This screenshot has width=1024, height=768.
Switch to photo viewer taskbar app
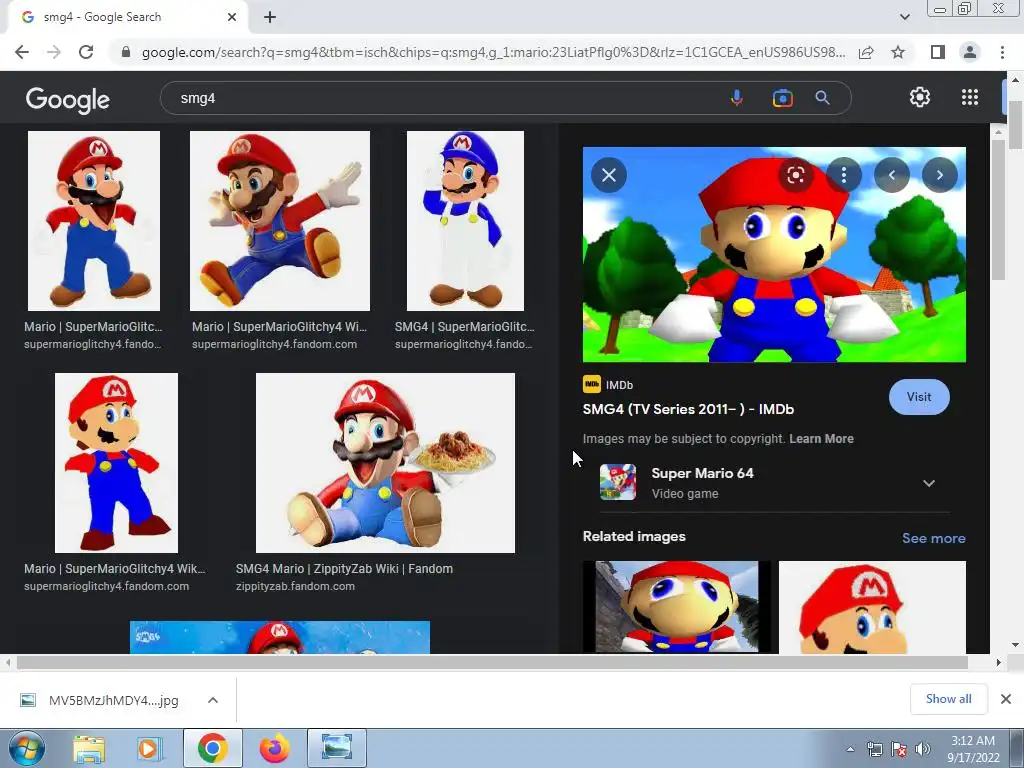pyautogui.click(x=337, y=748)
